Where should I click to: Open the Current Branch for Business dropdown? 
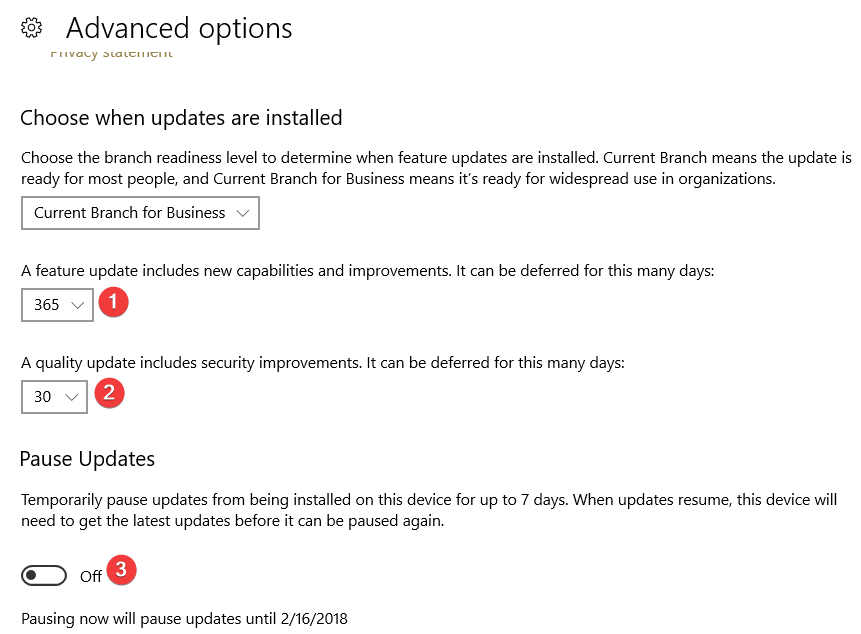[x=140, y=213]
